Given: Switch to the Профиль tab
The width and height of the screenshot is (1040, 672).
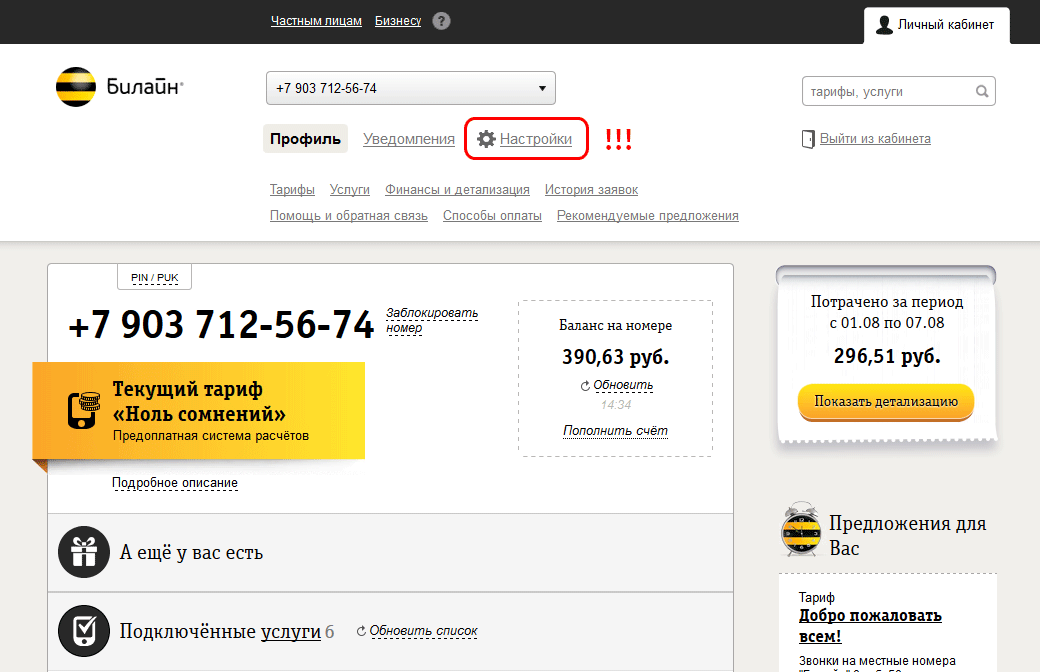Looking at the screenshot, I should pyautogui.click(x=305, y=139).
